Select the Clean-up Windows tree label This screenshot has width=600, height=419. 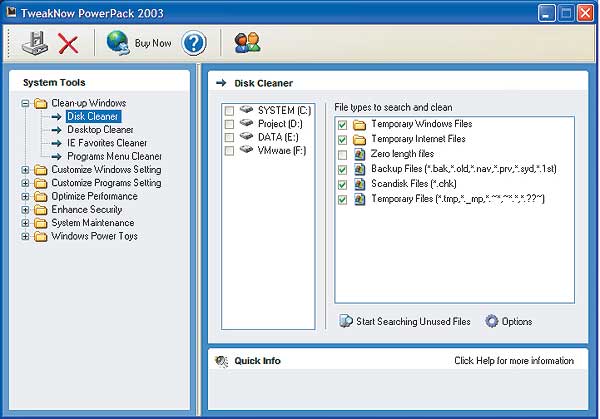pos(89,103)
